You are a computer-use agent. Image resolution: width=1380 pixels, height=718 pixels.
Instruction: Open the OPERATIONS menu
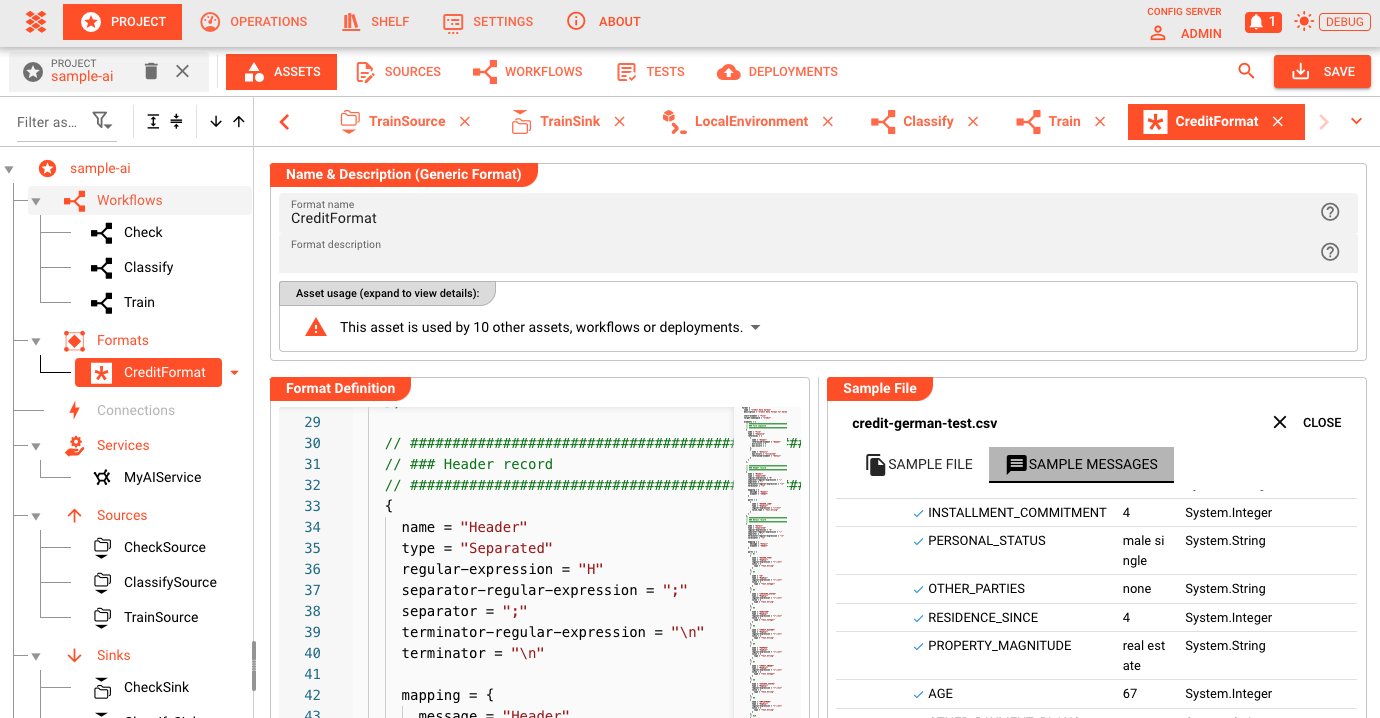tap(254, 21)
